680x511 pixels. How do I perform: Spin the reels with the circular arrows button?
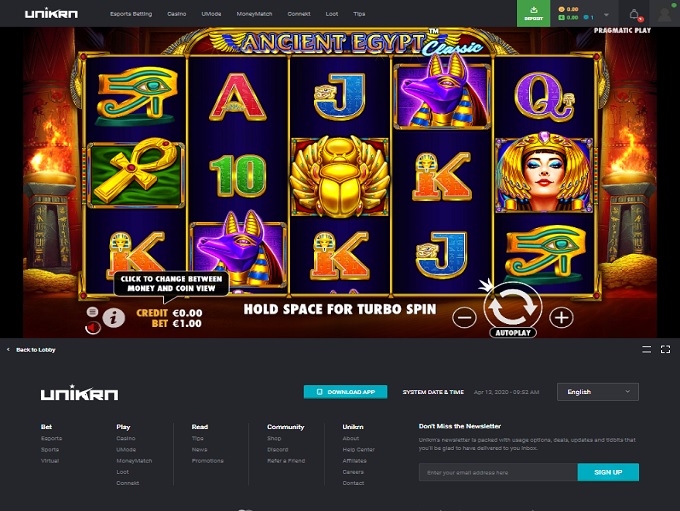513,306
